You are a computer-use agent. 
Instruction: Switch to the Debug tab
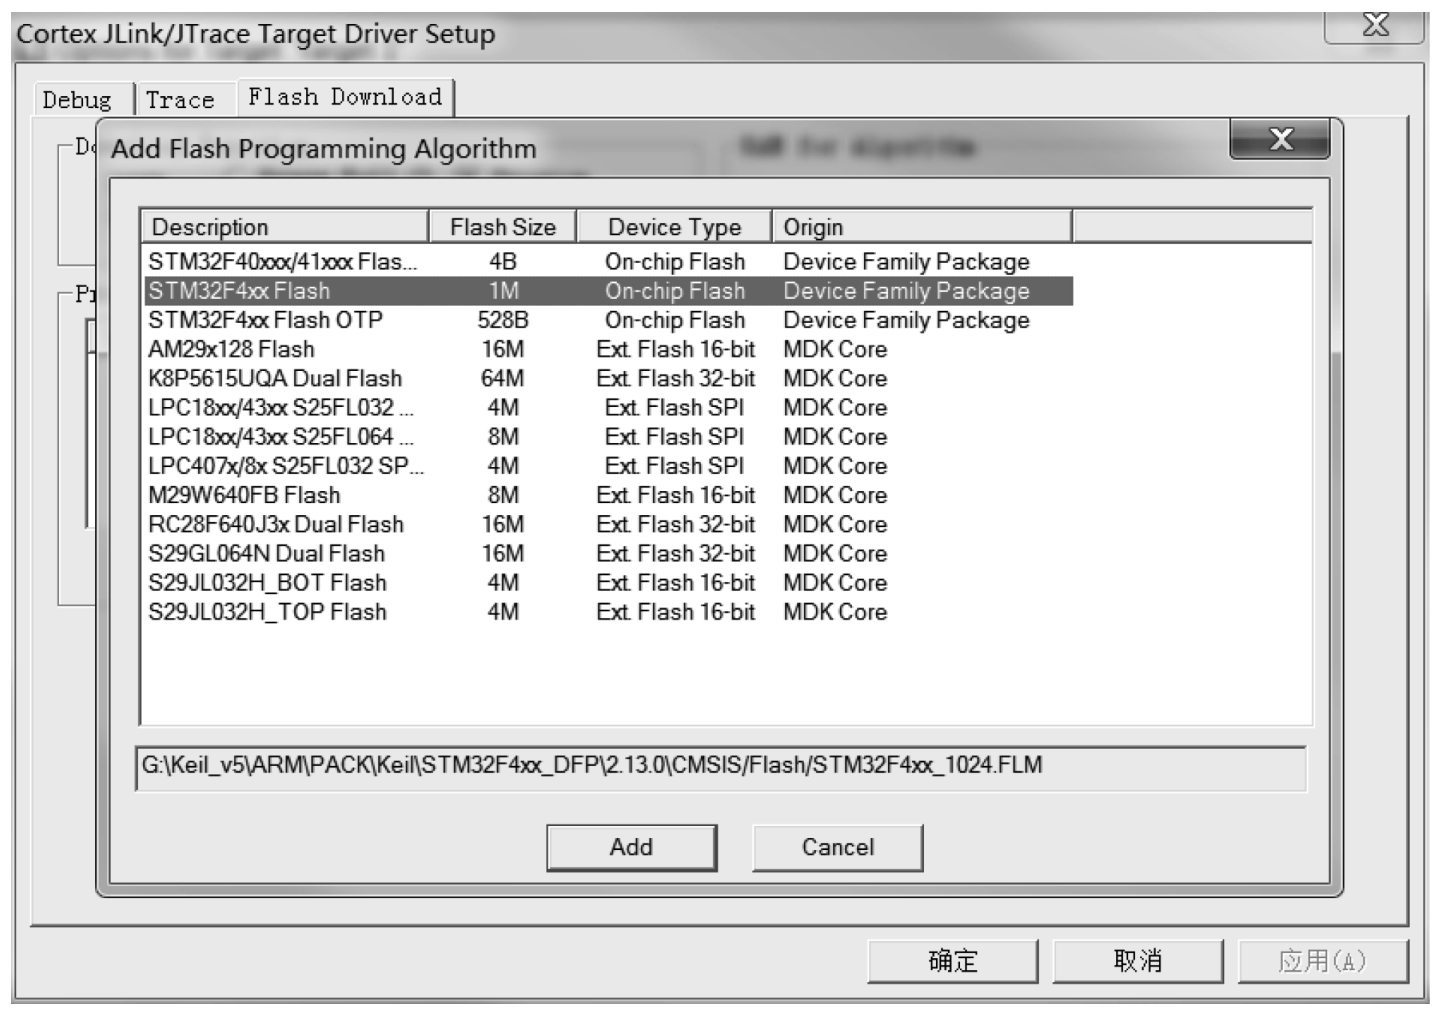coord(77,100)
